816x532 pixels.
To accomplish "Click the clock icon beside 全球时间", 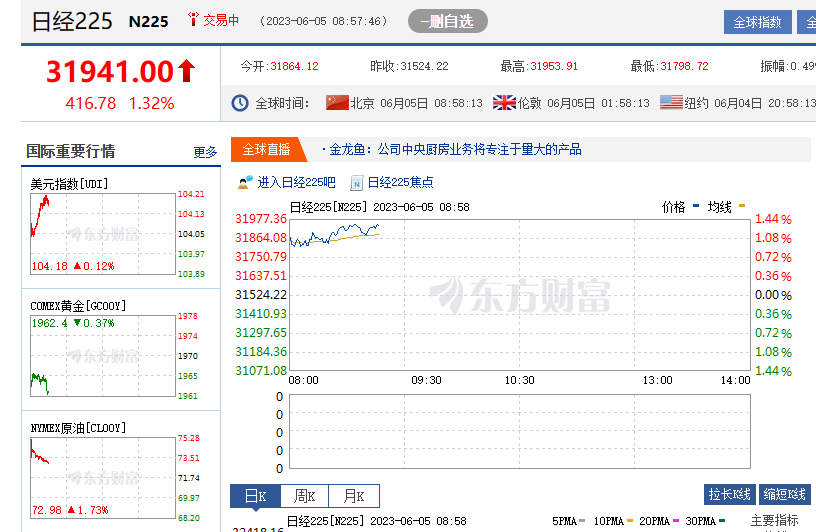I will [240, 103].
